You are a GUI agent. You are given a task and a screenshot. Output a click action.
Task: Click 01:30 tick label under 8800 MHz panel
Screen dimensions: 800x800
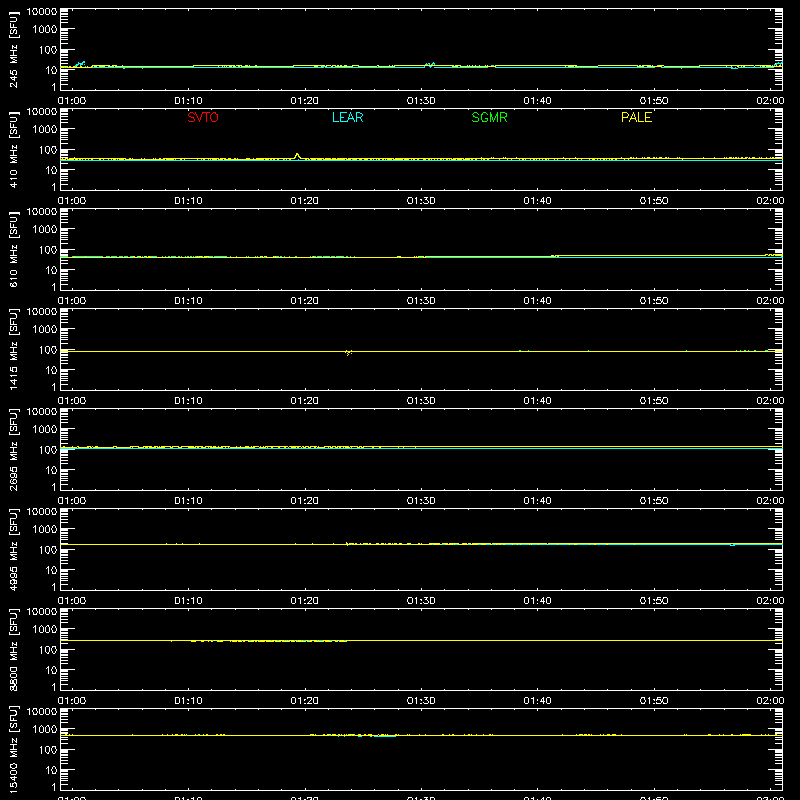(421, 701)
